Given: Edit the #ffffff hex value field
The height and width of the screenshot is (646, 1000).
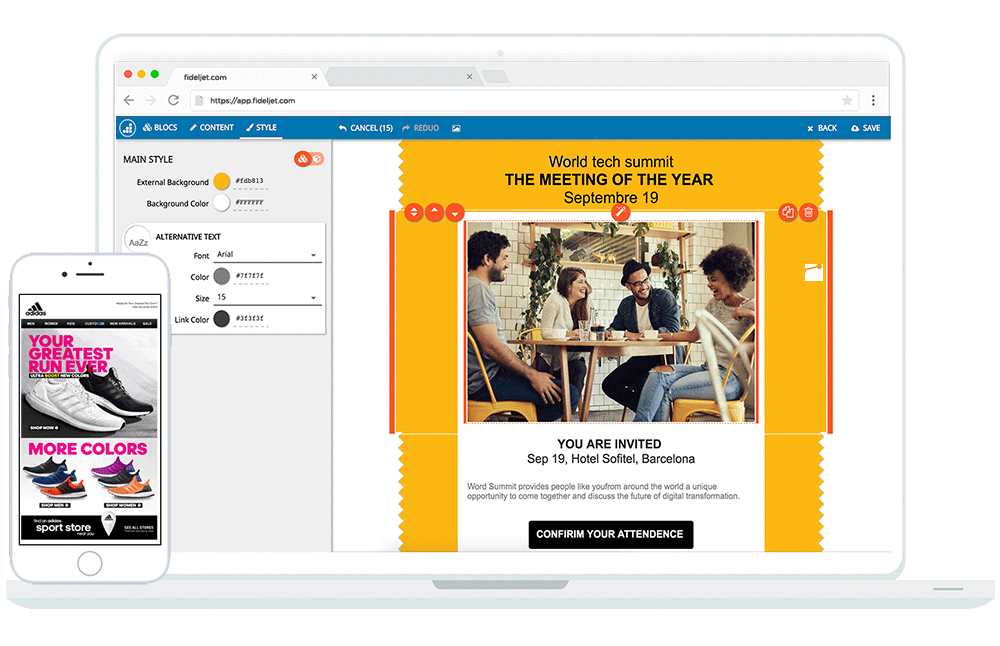Looking at the screenshot, I should tap(250, 203).
